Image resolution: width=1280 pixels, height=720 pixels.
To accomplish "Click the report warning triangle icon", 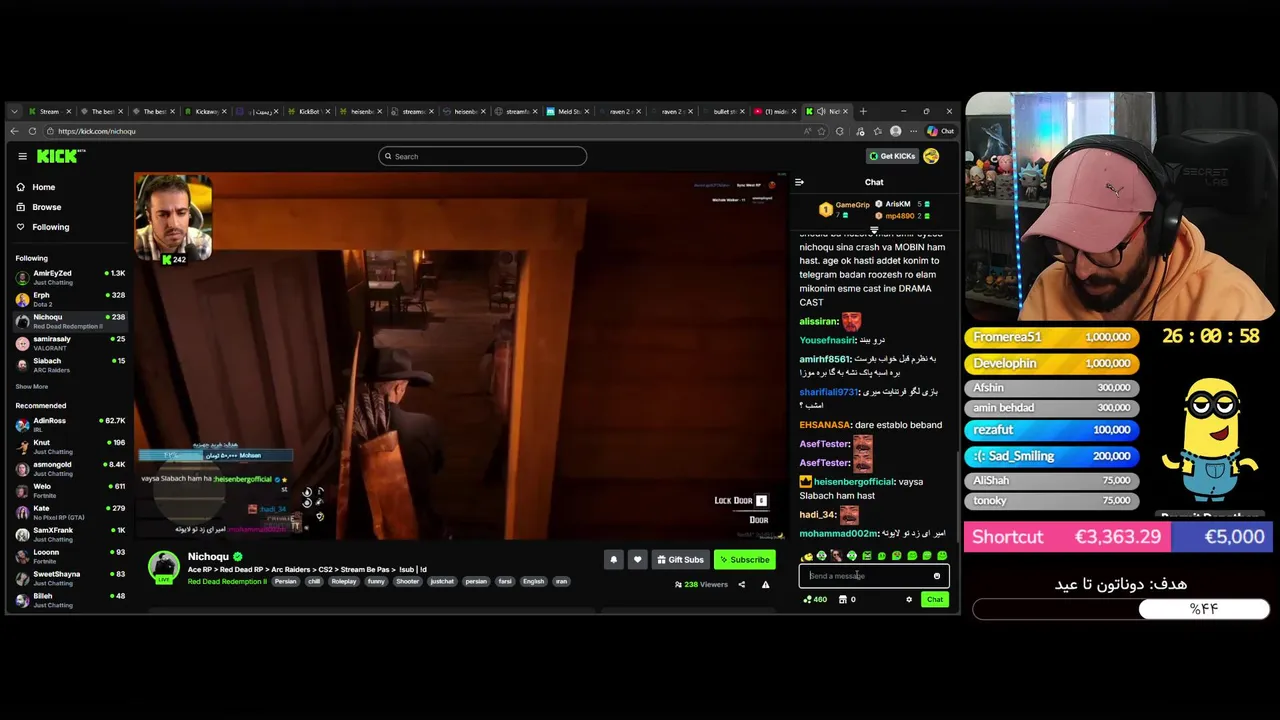I will click(x=765, y=584).
